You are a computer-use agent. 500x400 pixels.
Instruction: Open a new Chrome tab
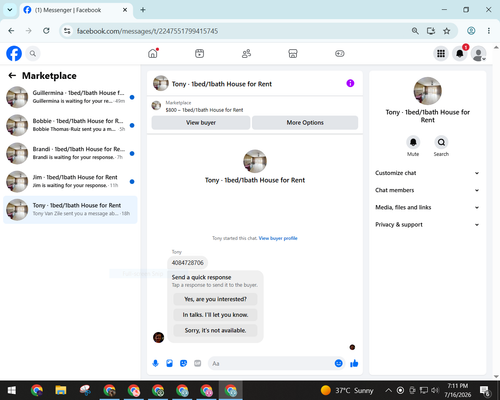143,10
